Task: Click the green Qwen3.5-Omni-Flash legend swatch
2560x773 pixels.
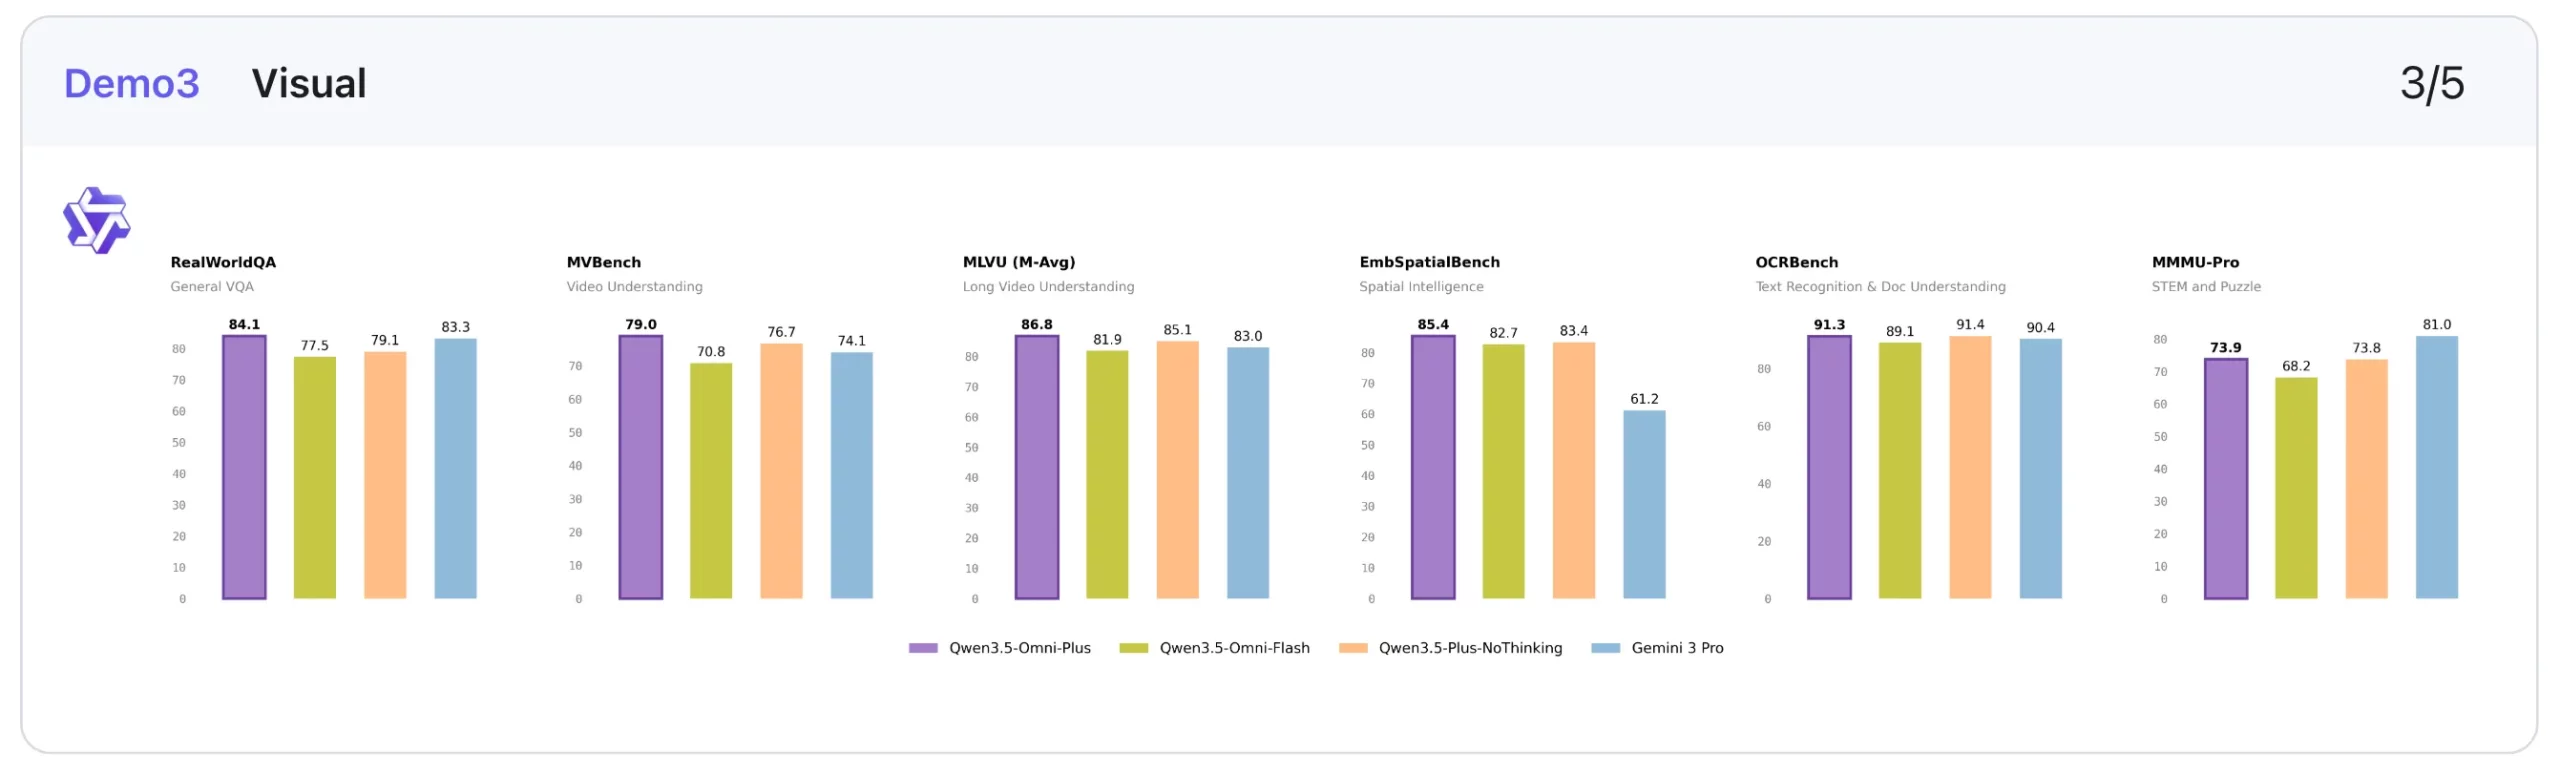Action: point(1133,648)
